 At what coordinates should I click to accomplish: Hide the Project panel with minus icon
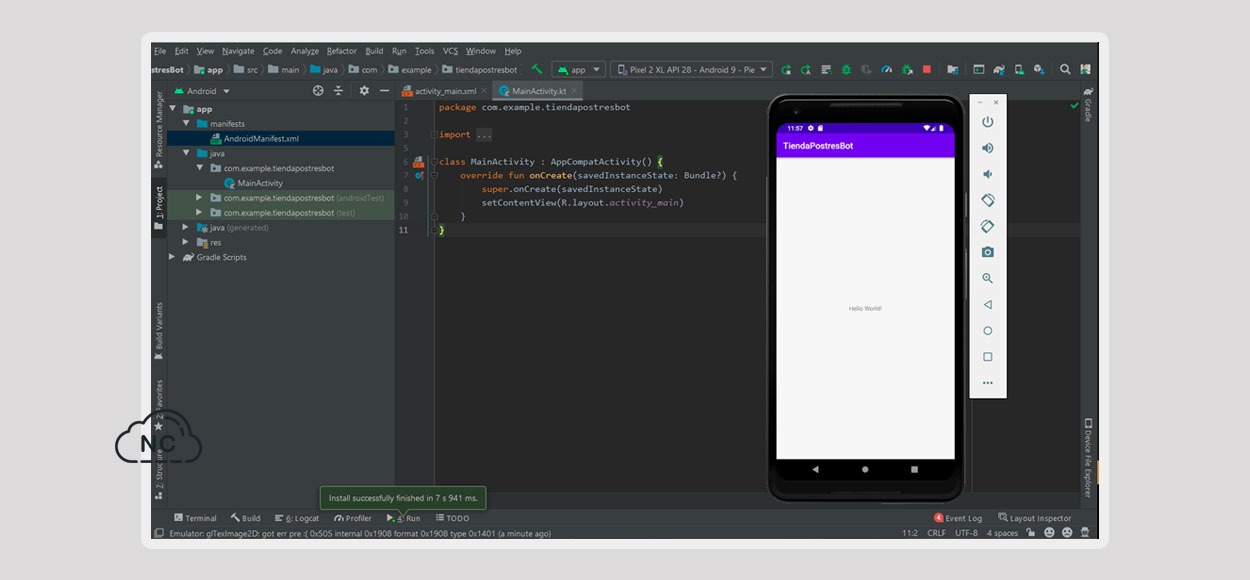[x=384, y=91]
